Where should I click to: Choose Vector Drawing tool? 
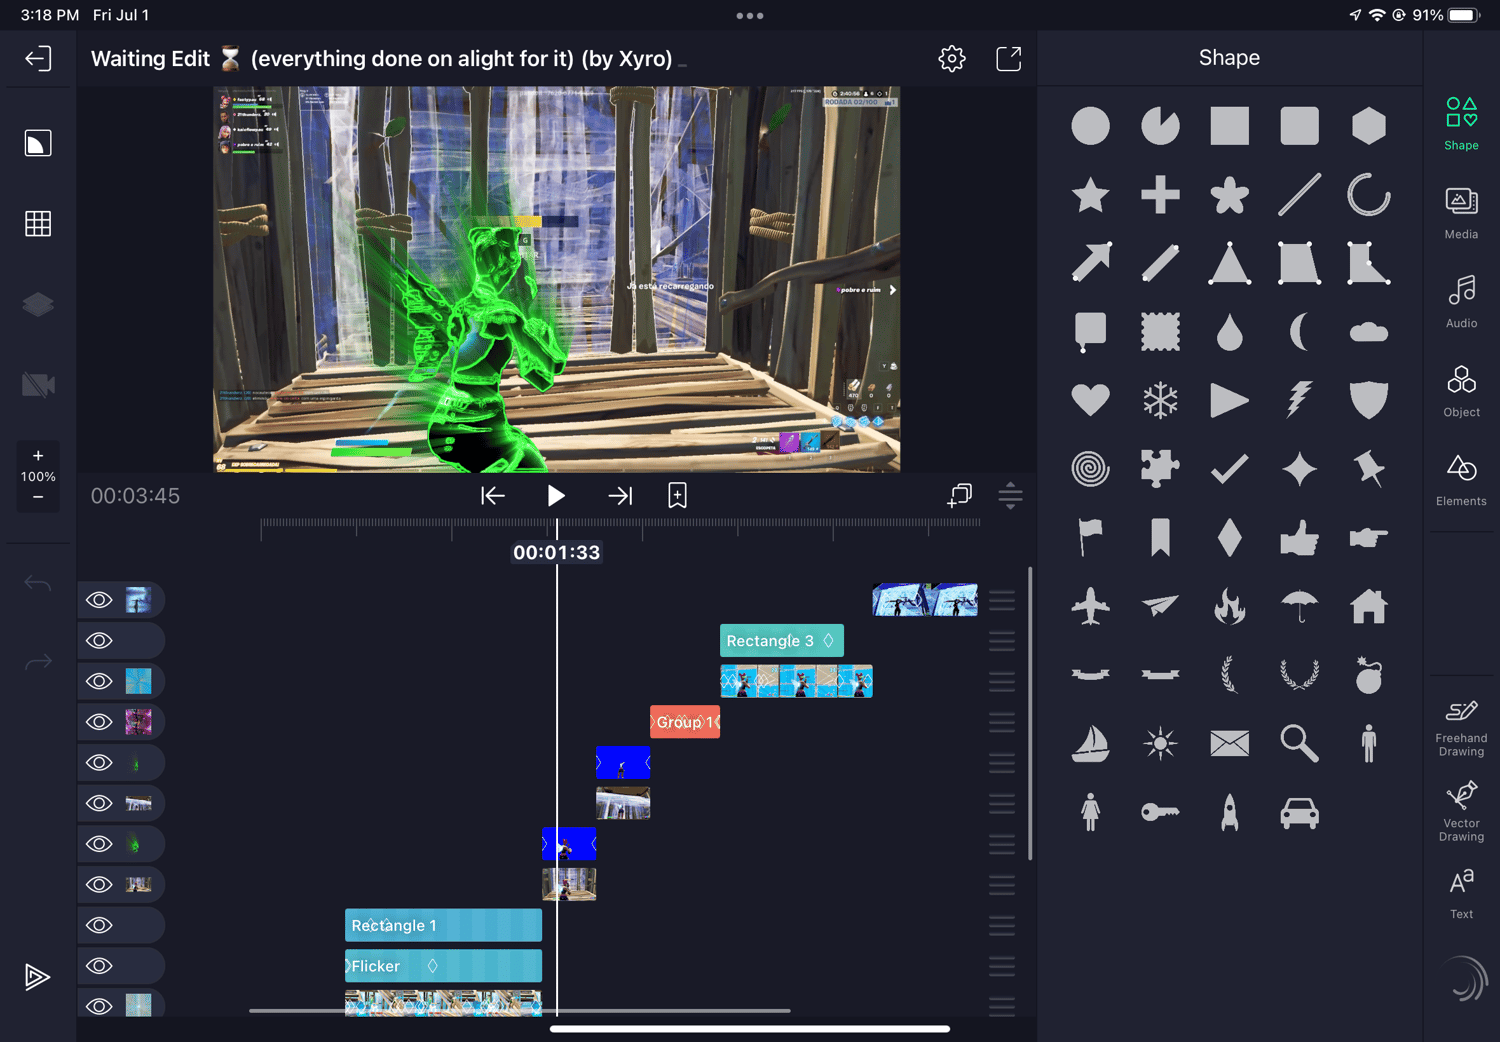pos(1461,811)
